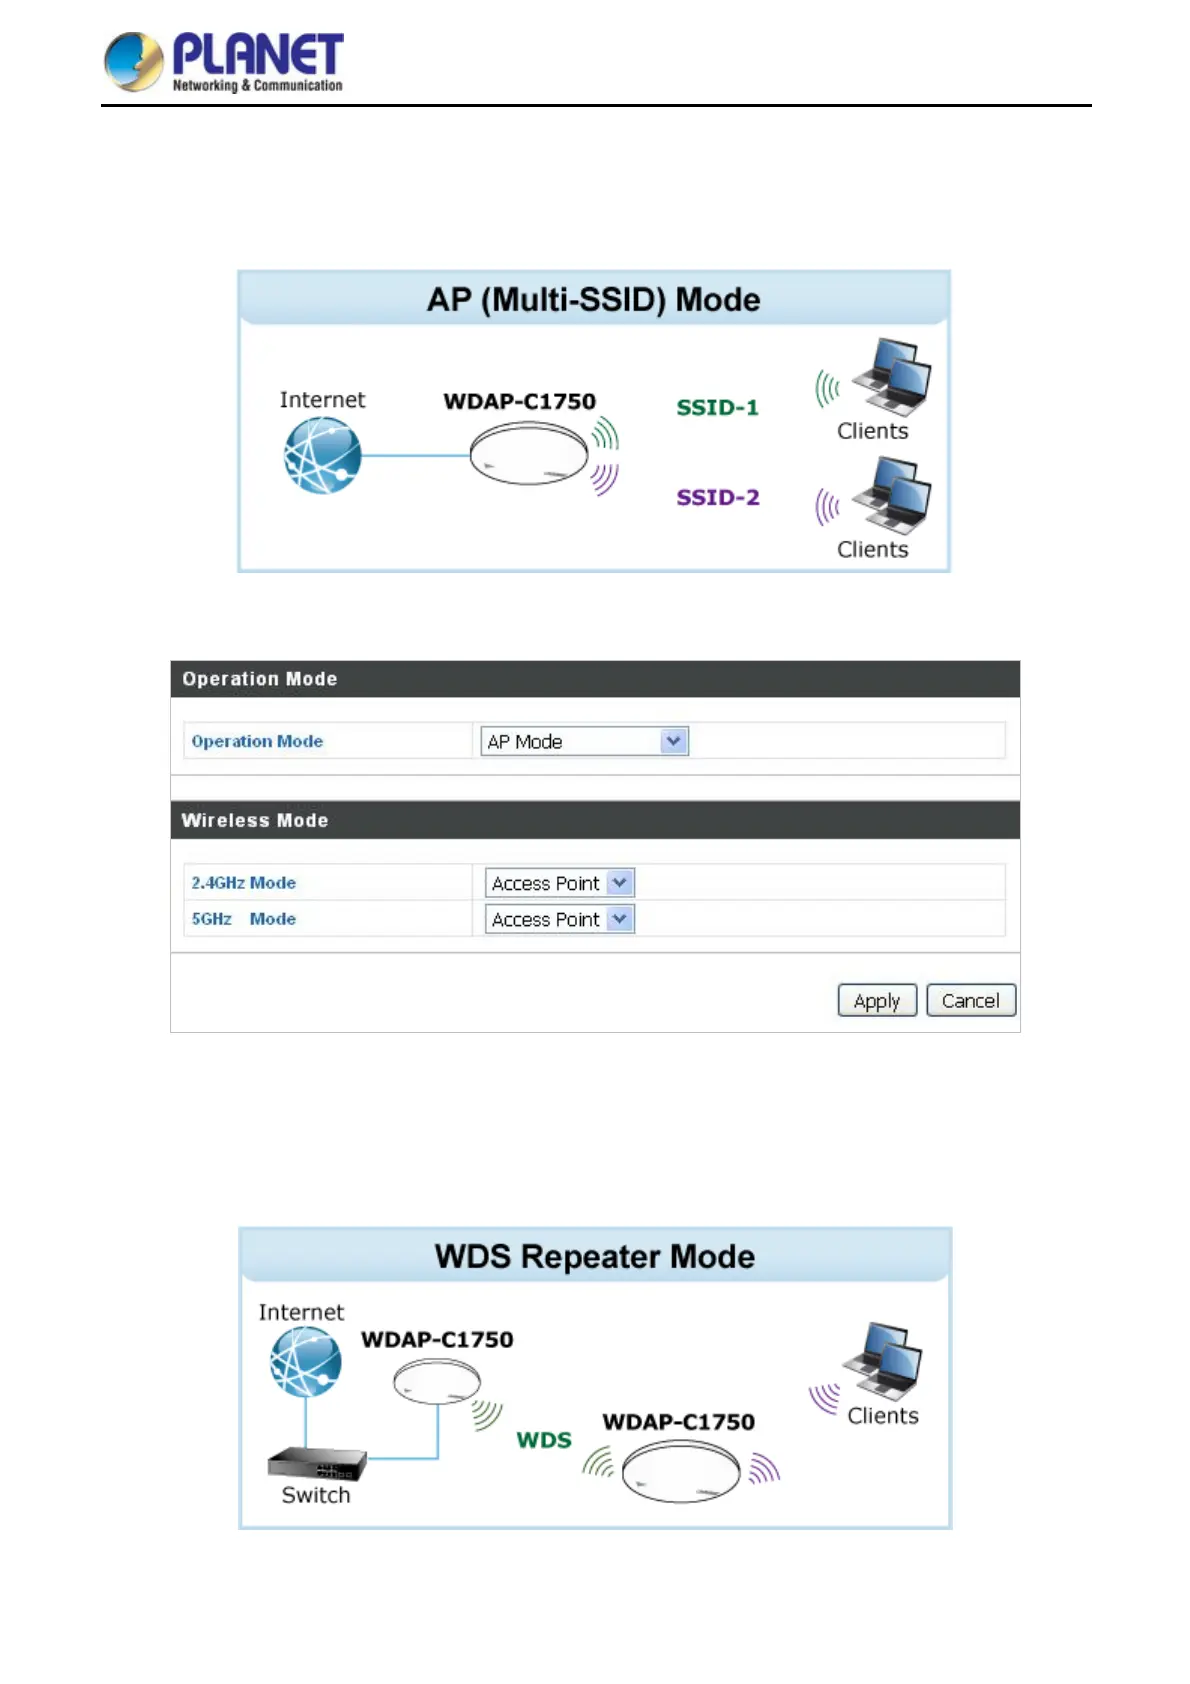The image size is (1190, 1684).
Task: Open the Operation Mode dropdown showing AP Mode
Action: pyautogui.click(x=585, y=741)
